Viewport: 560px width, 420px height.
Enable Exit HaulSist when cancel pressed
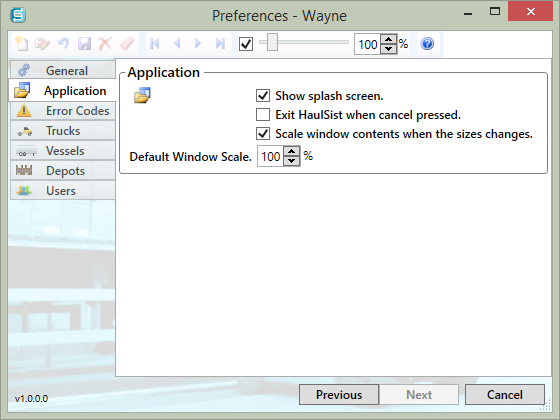tap(263, 115)
